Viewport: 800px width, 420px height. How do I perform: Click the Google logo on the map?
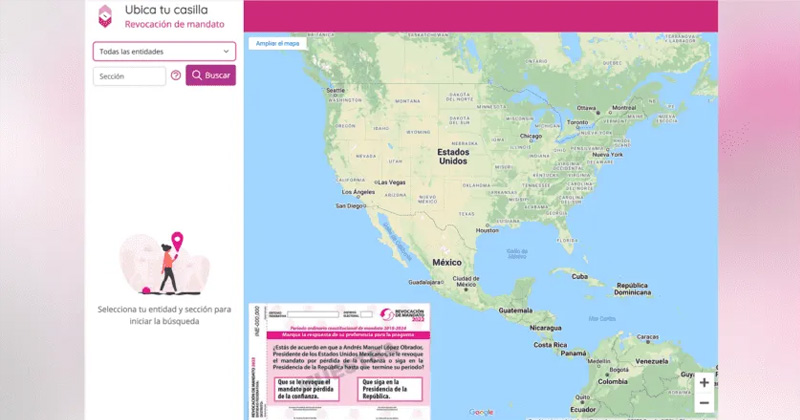(481, 412)
